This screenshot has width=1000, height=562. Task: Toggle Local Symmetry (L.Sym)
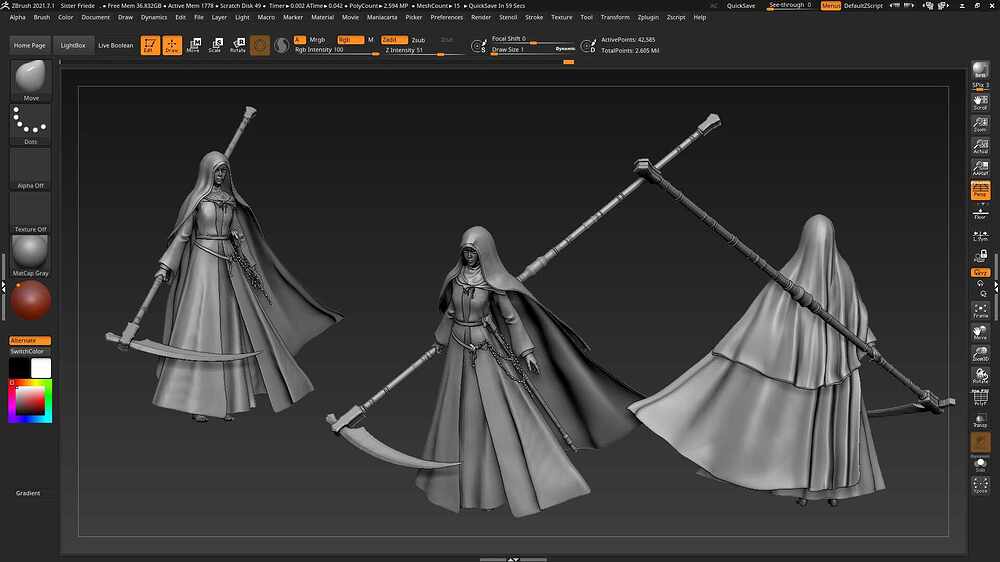coord(980,237)
